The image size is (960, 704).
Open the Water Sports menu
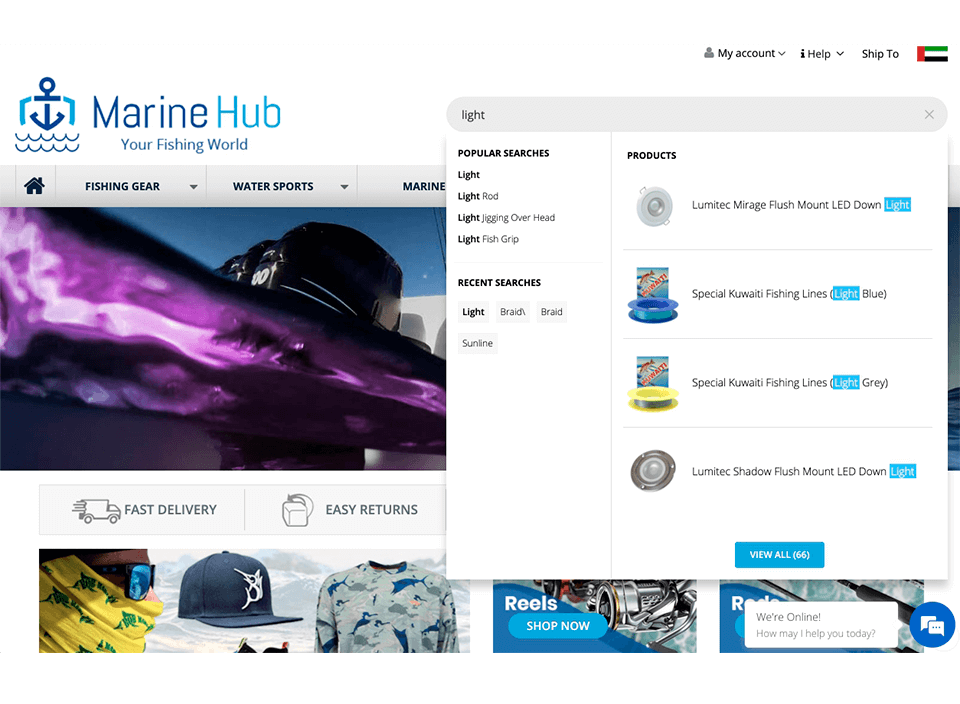[273, 187]
